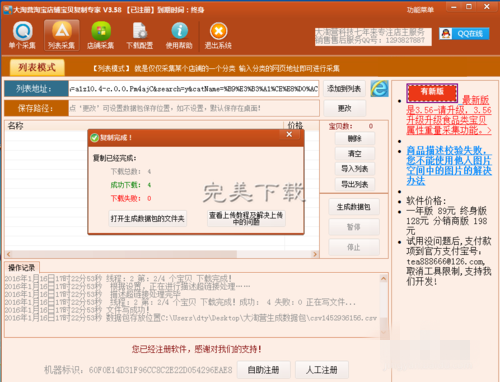Click the log line with csv1452936156.csv path

(x=191, y=318)
